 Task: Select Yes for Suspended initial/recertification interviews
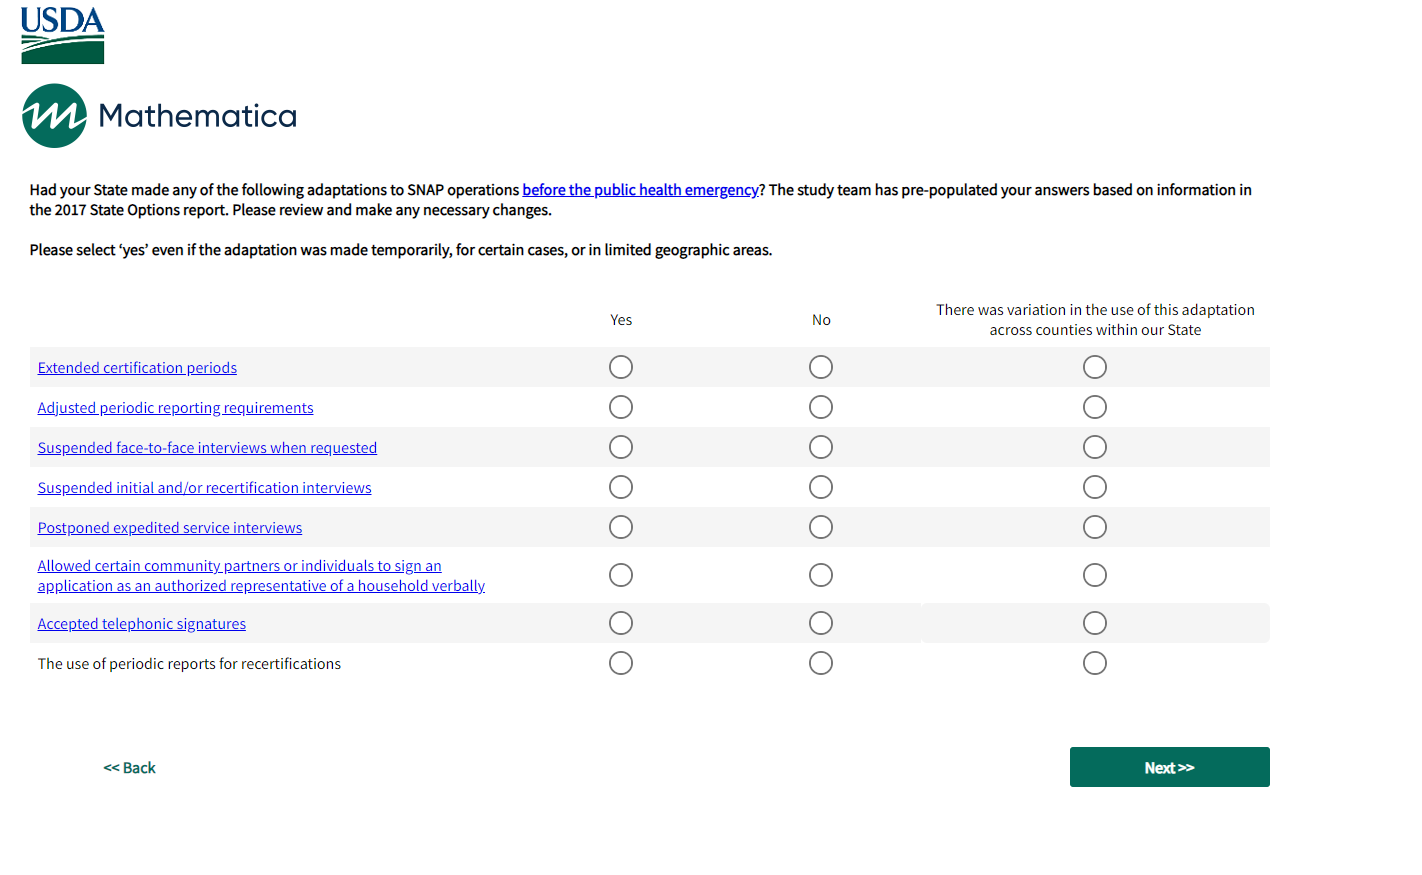pyautogui.click(x=621, y=487)
